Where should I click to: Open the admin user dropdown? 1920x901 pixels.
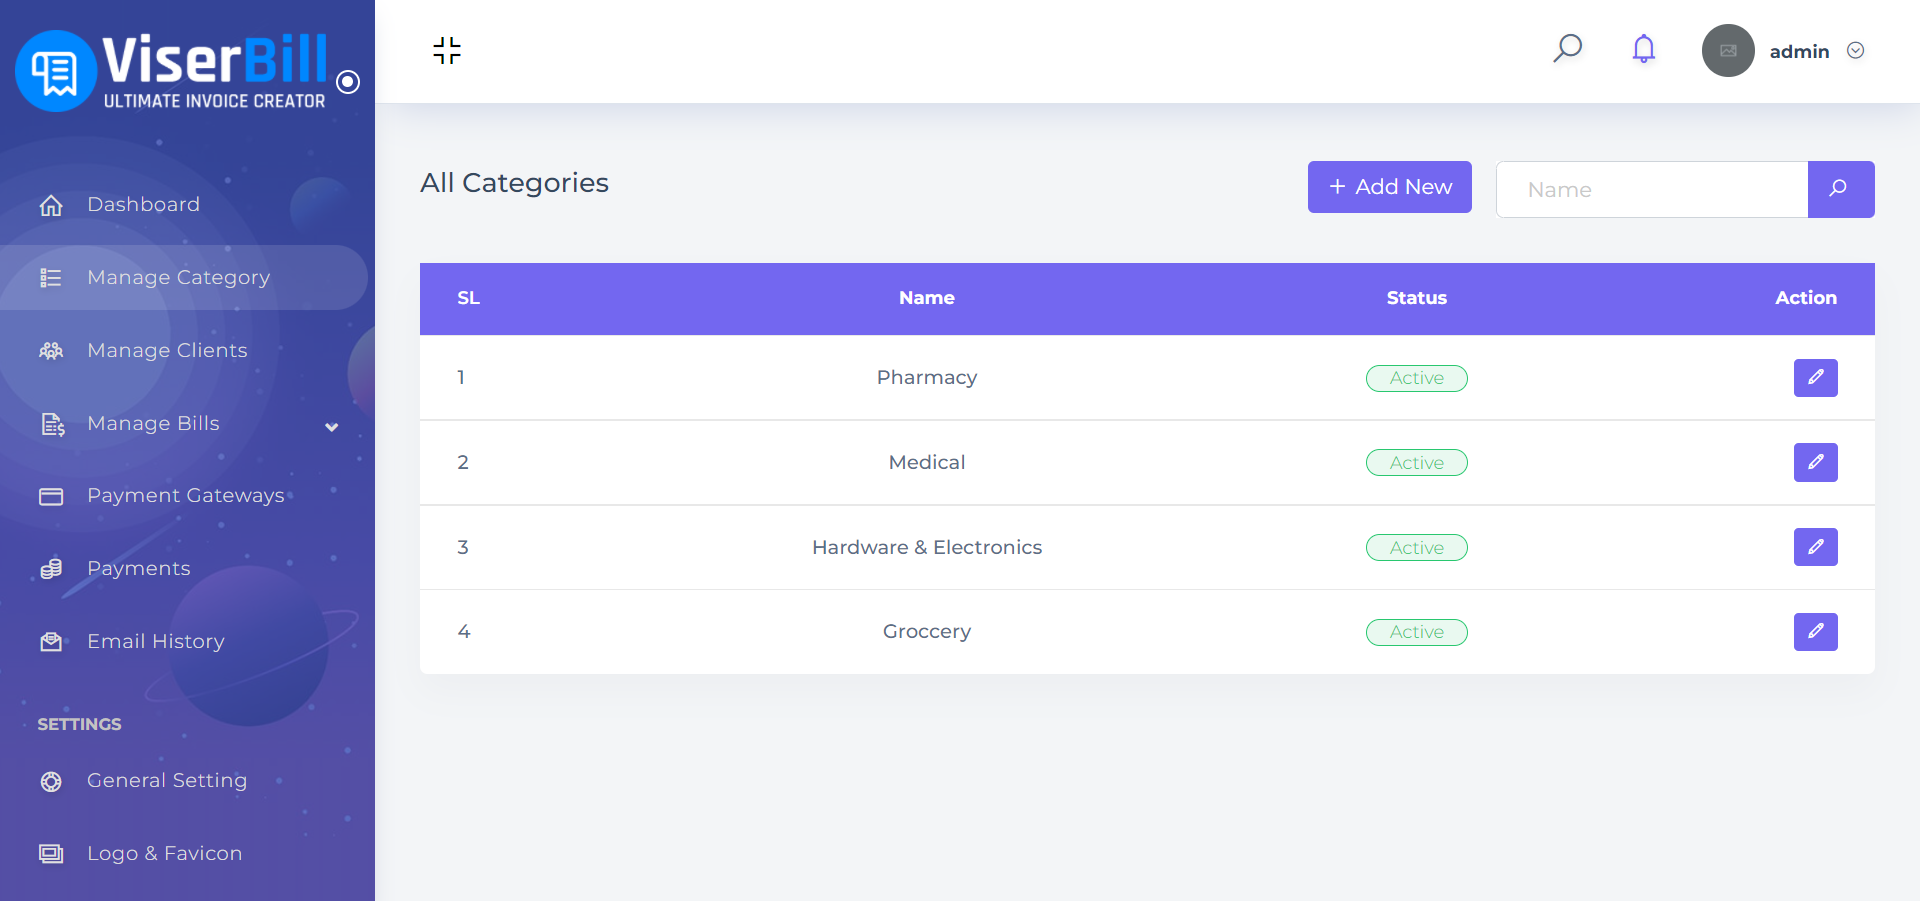click(1855, 51)
